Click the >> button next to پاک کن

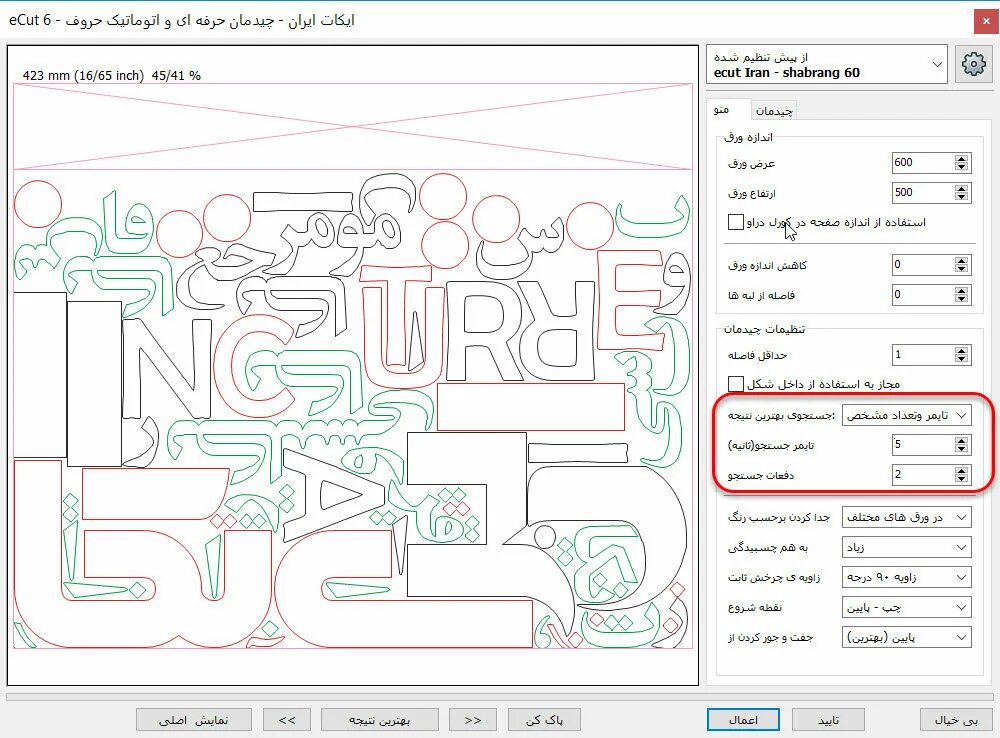(x=473, y=720)
